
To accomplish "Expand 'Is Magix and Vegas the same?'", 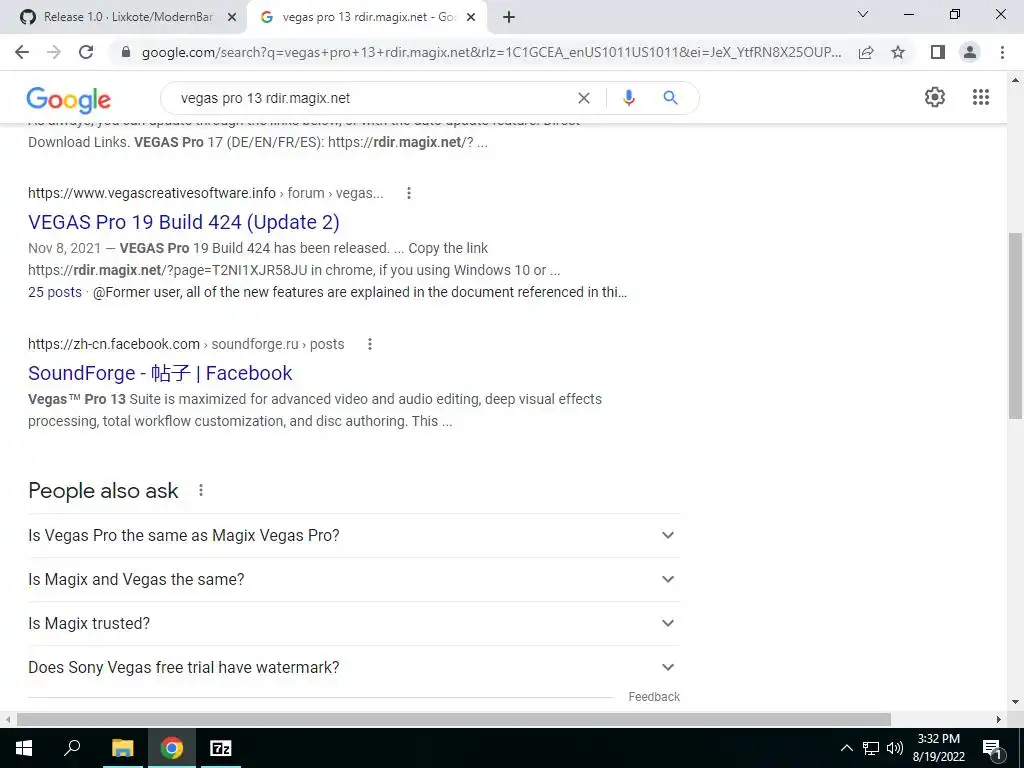I will (x=353, y=579).
